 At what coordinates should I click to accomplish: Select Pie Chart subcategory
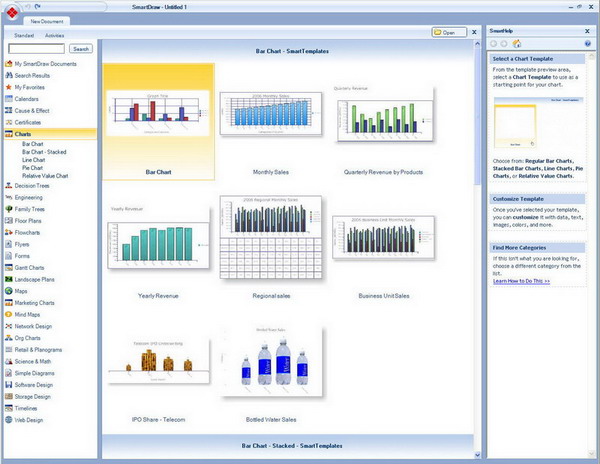pos(32,168)
